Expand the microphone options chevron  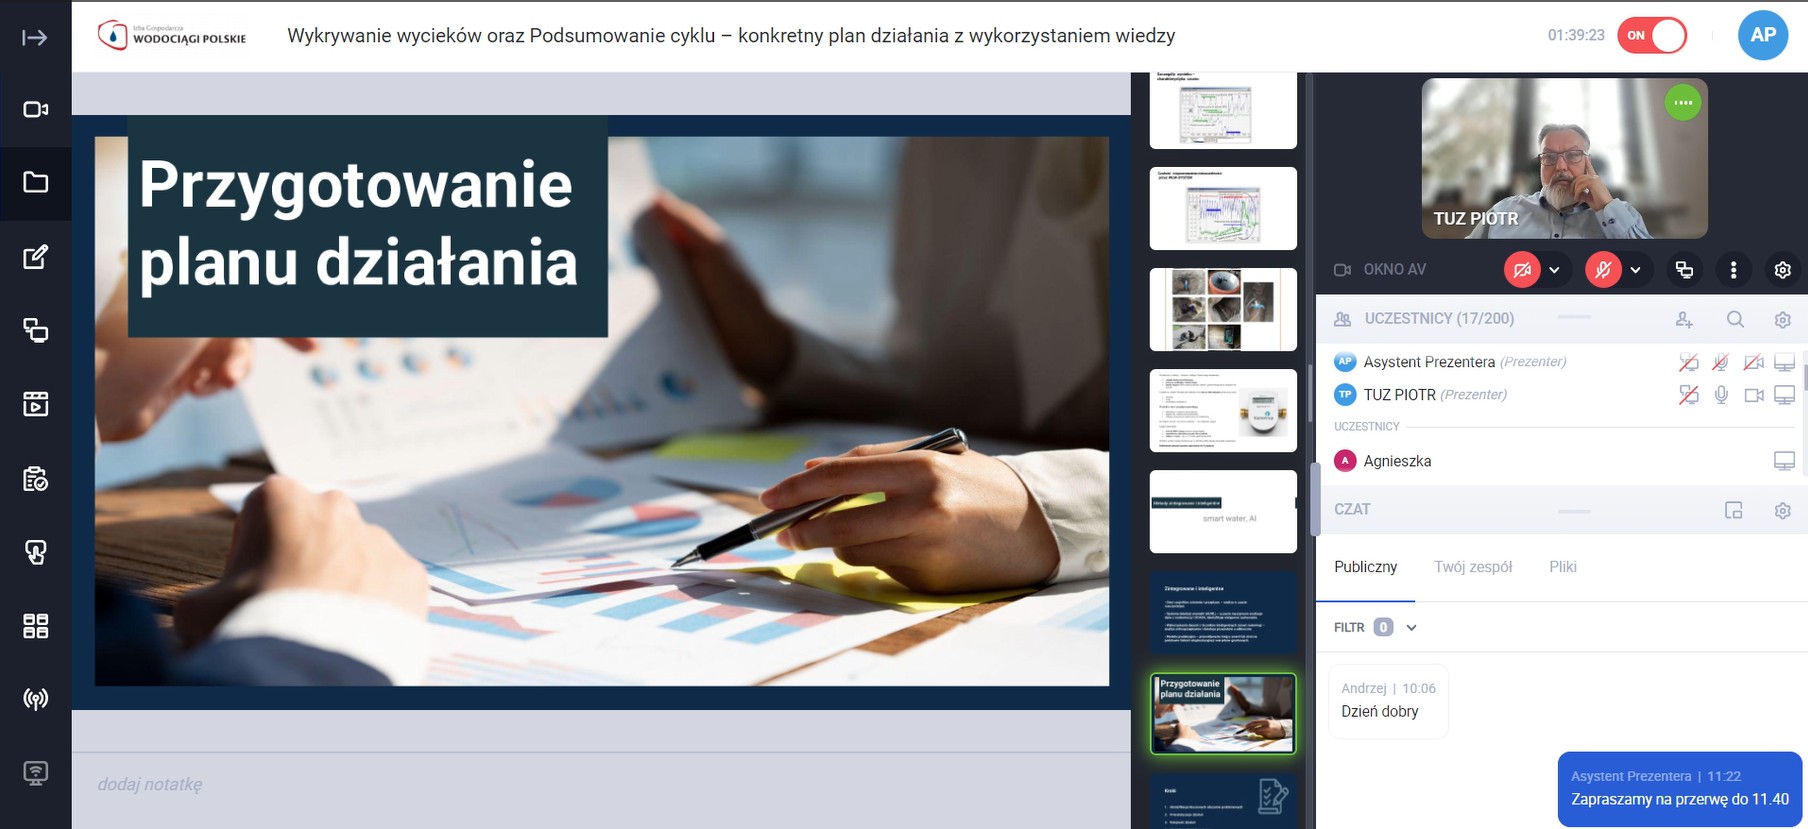(x=1635, y=270)
